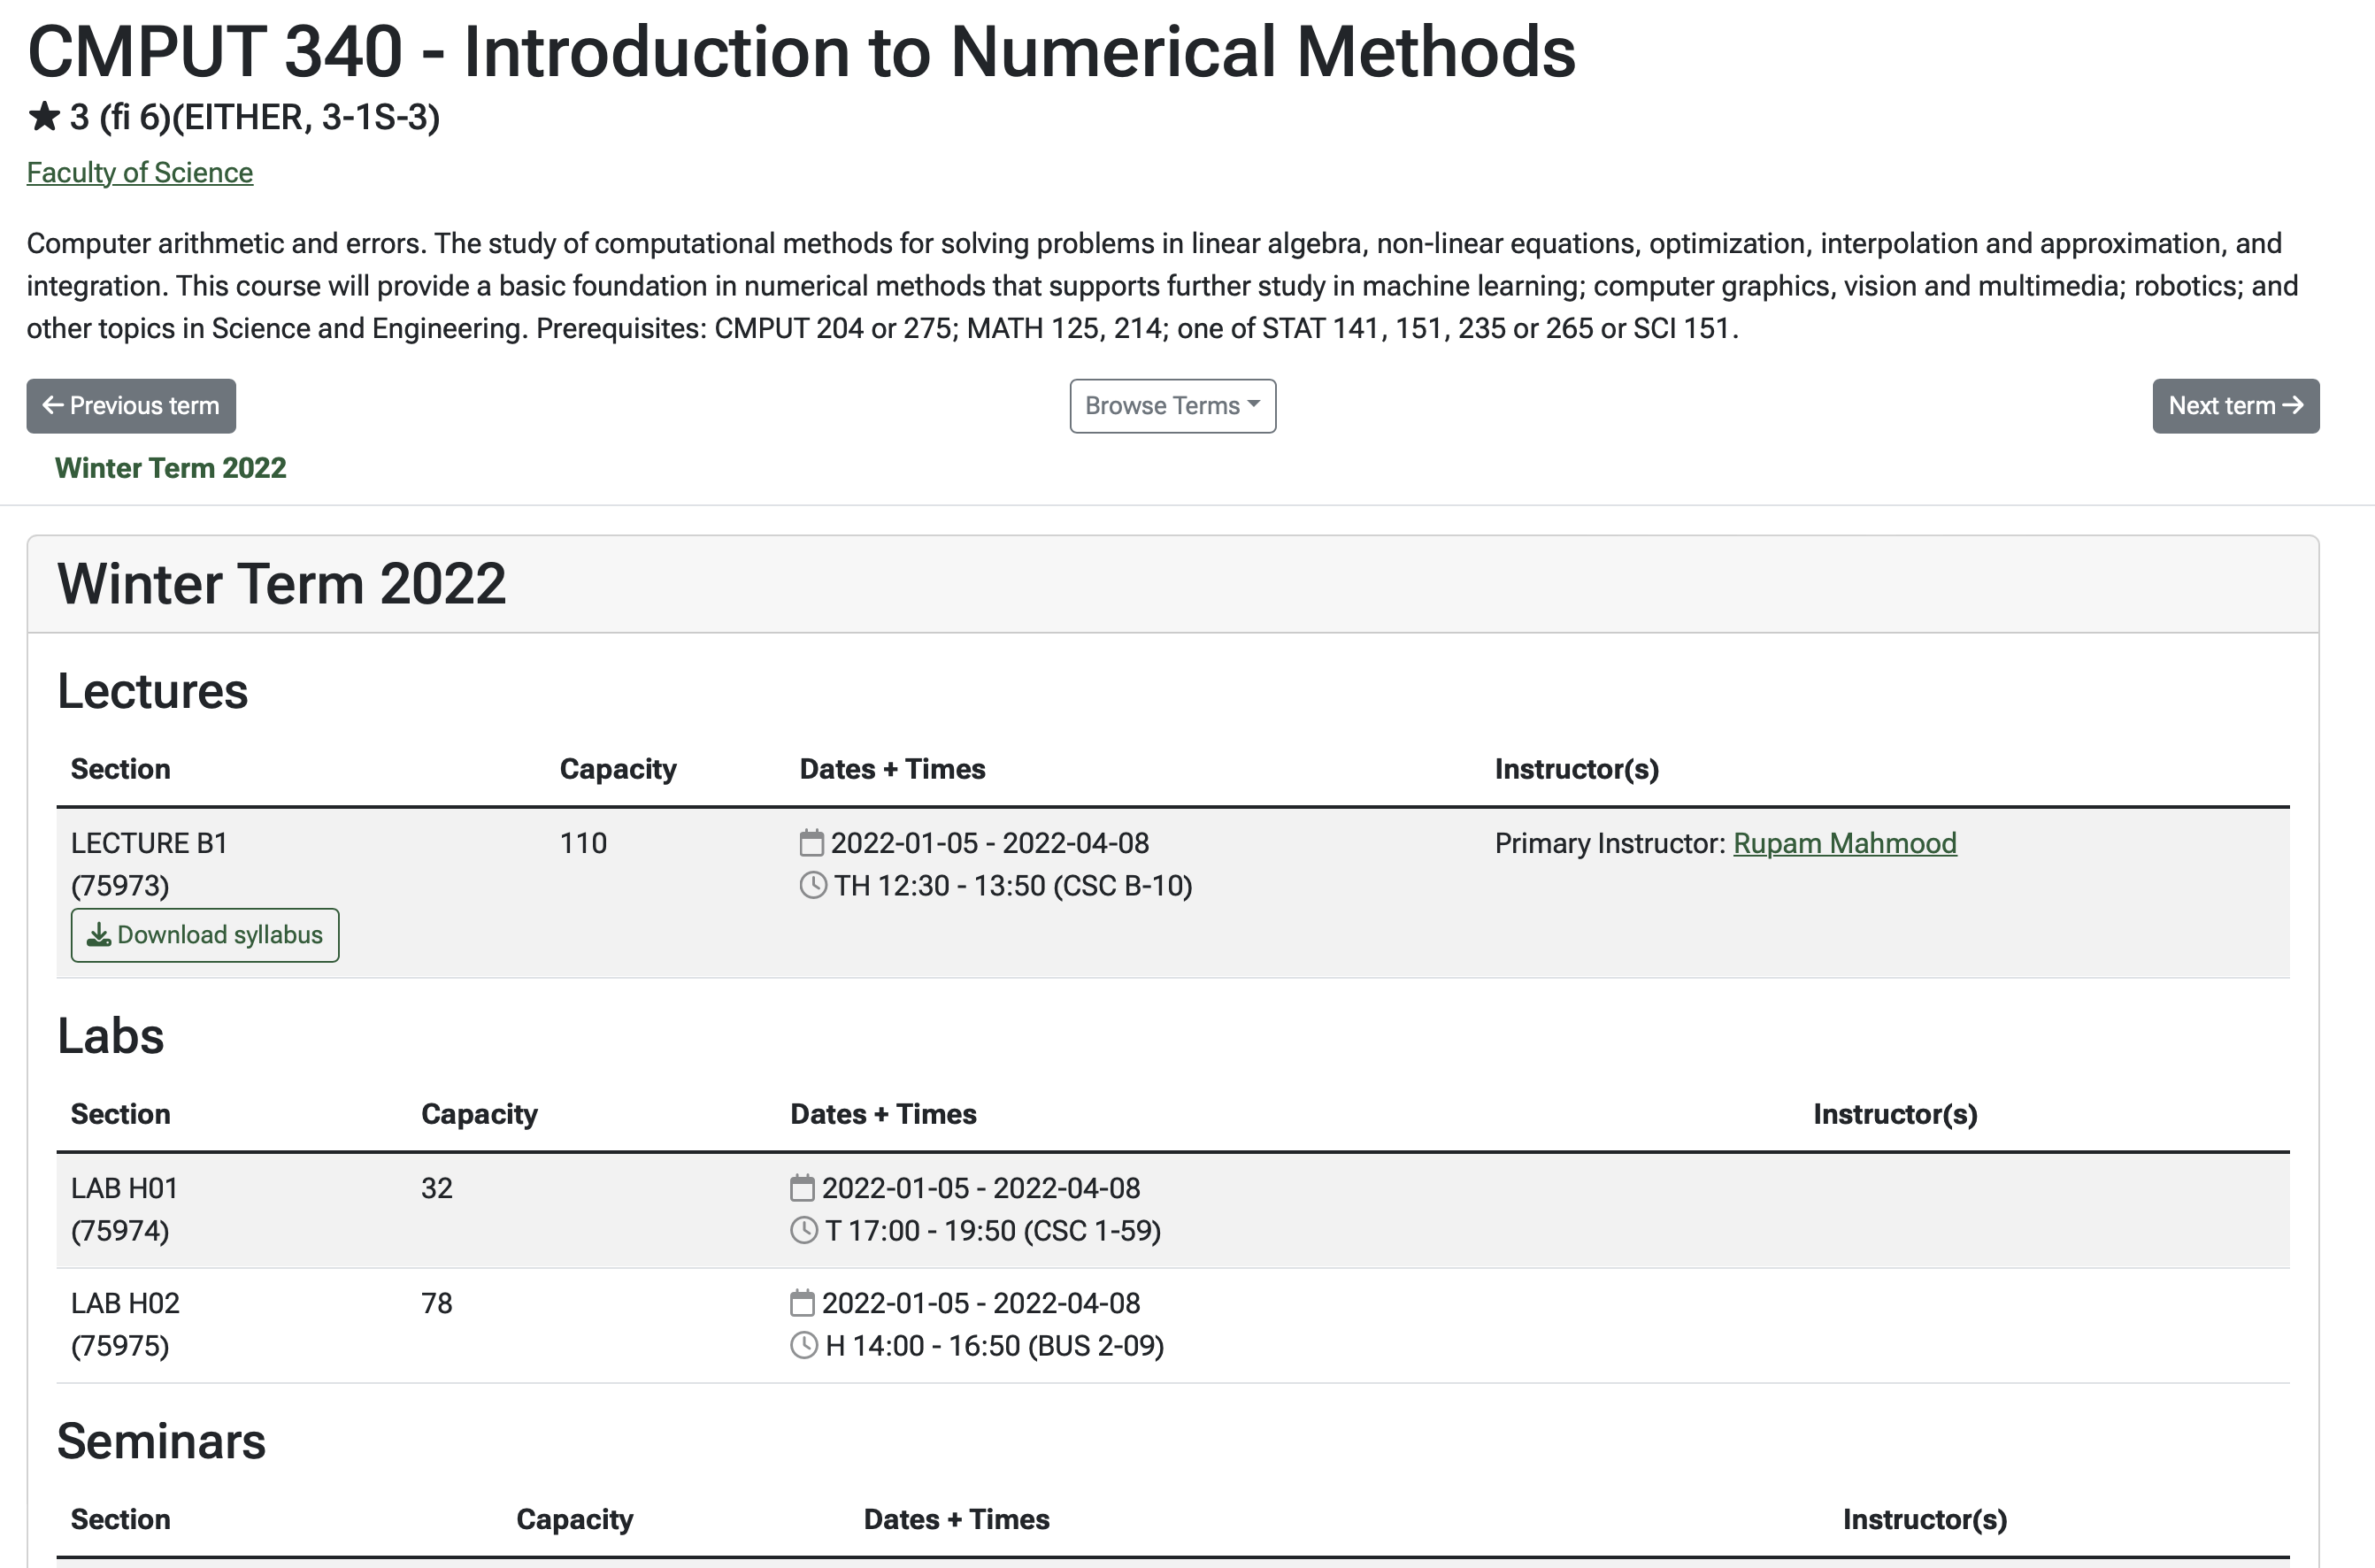The height and width of the screenshot is (1568, 2375).
Task: Open Rupam Mahmood instructor page
Action: click(x=1844, y=843)
